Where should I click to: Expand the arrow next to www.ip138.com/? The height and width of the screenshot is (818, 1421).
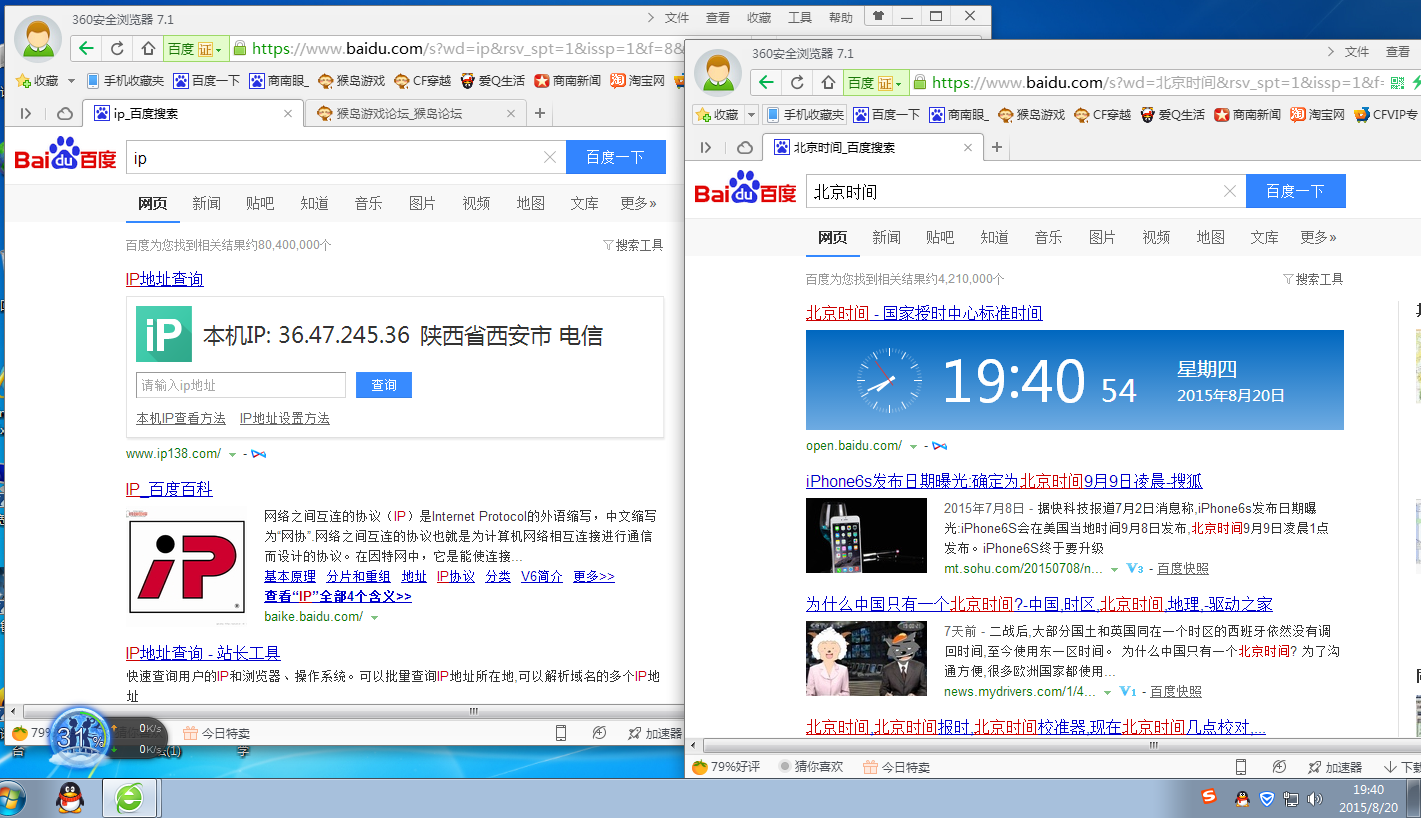(x=232, y=454)
